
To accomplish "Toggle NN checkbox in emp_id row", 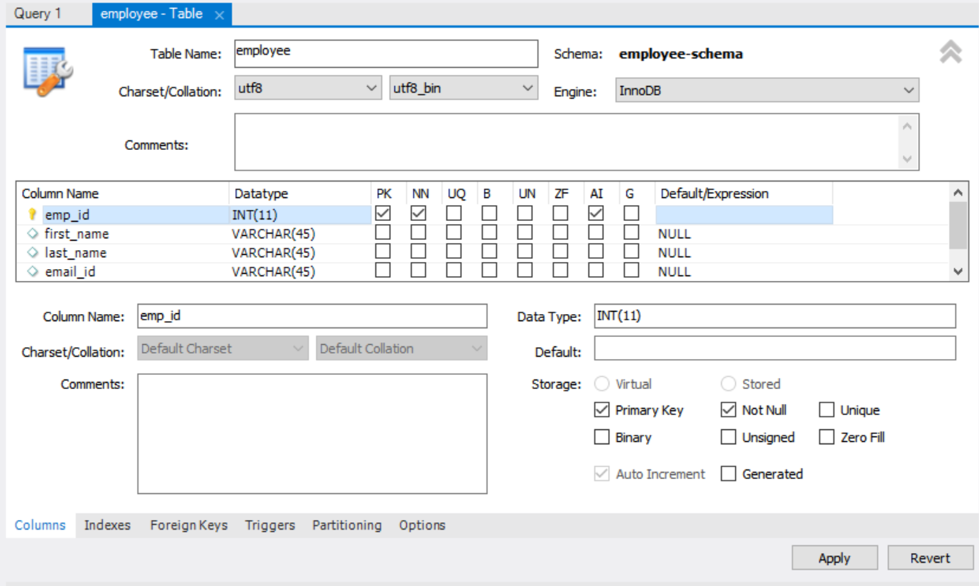I will (418, 213).
